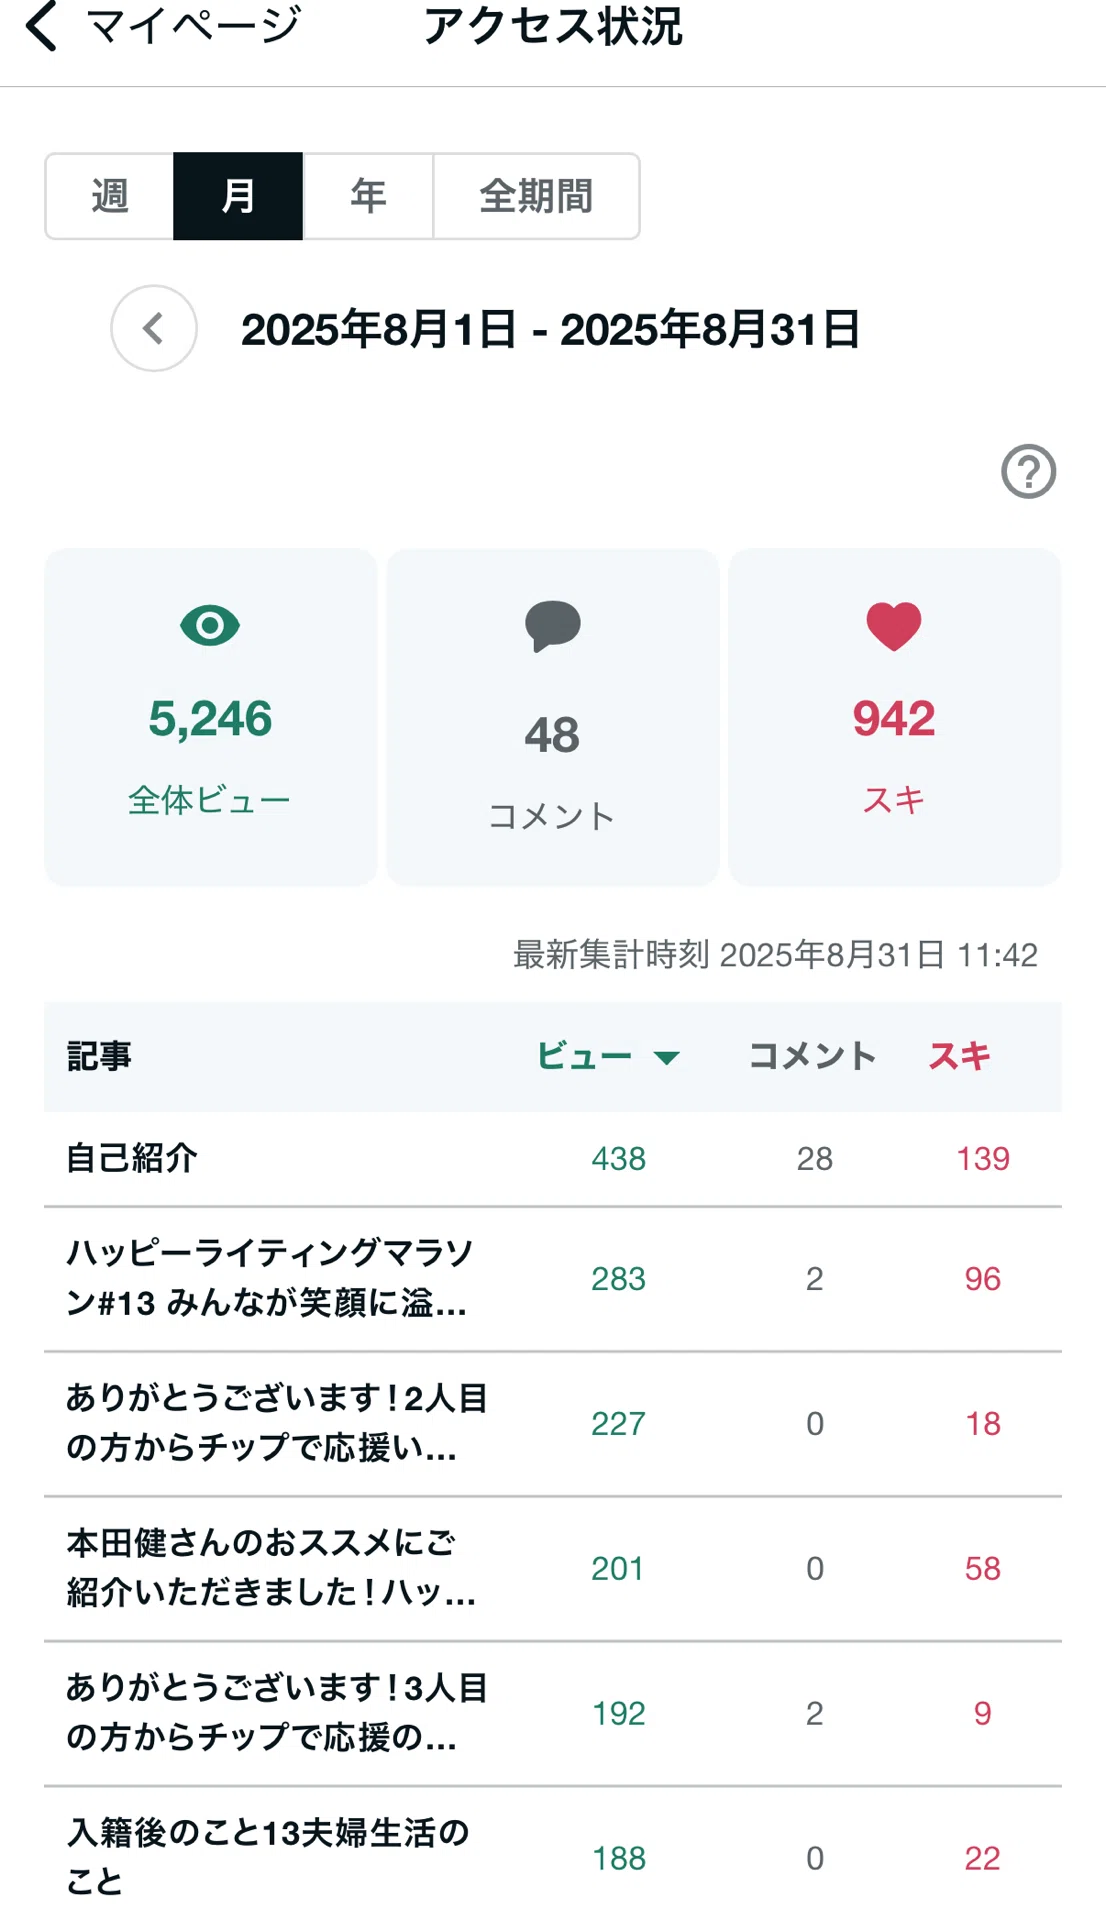Sort the table by スキ column header
The width and height of the screenshot is (1106, 1920).
point(960,1056)
